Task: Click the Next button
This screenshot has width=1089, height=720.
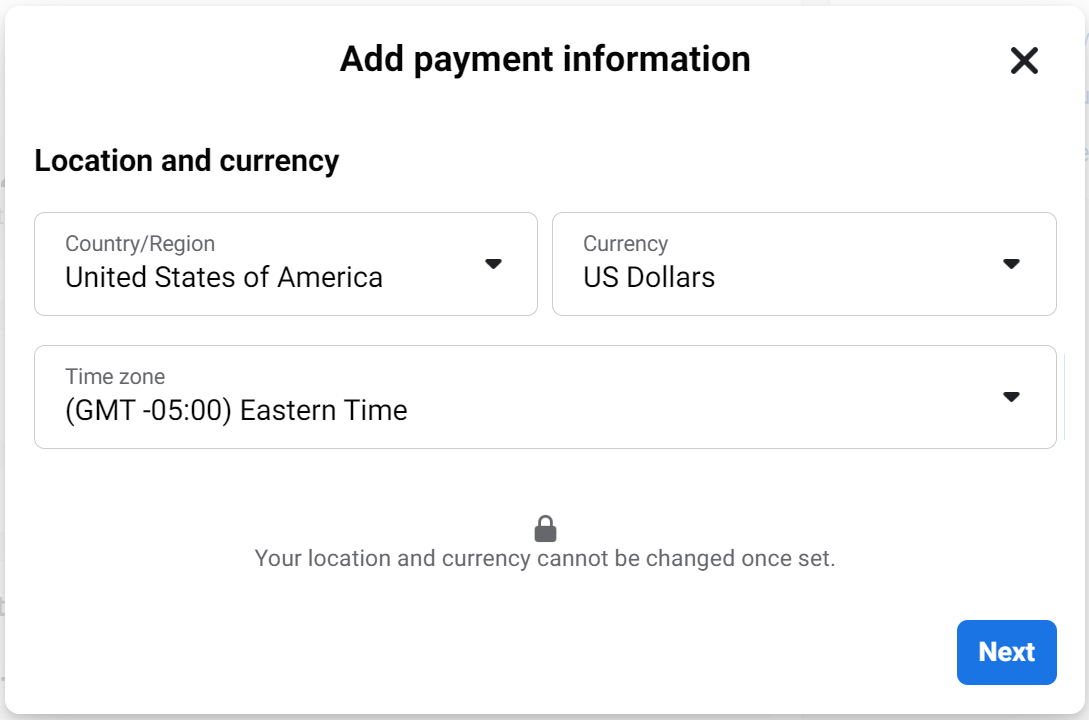Action: 1006,652
